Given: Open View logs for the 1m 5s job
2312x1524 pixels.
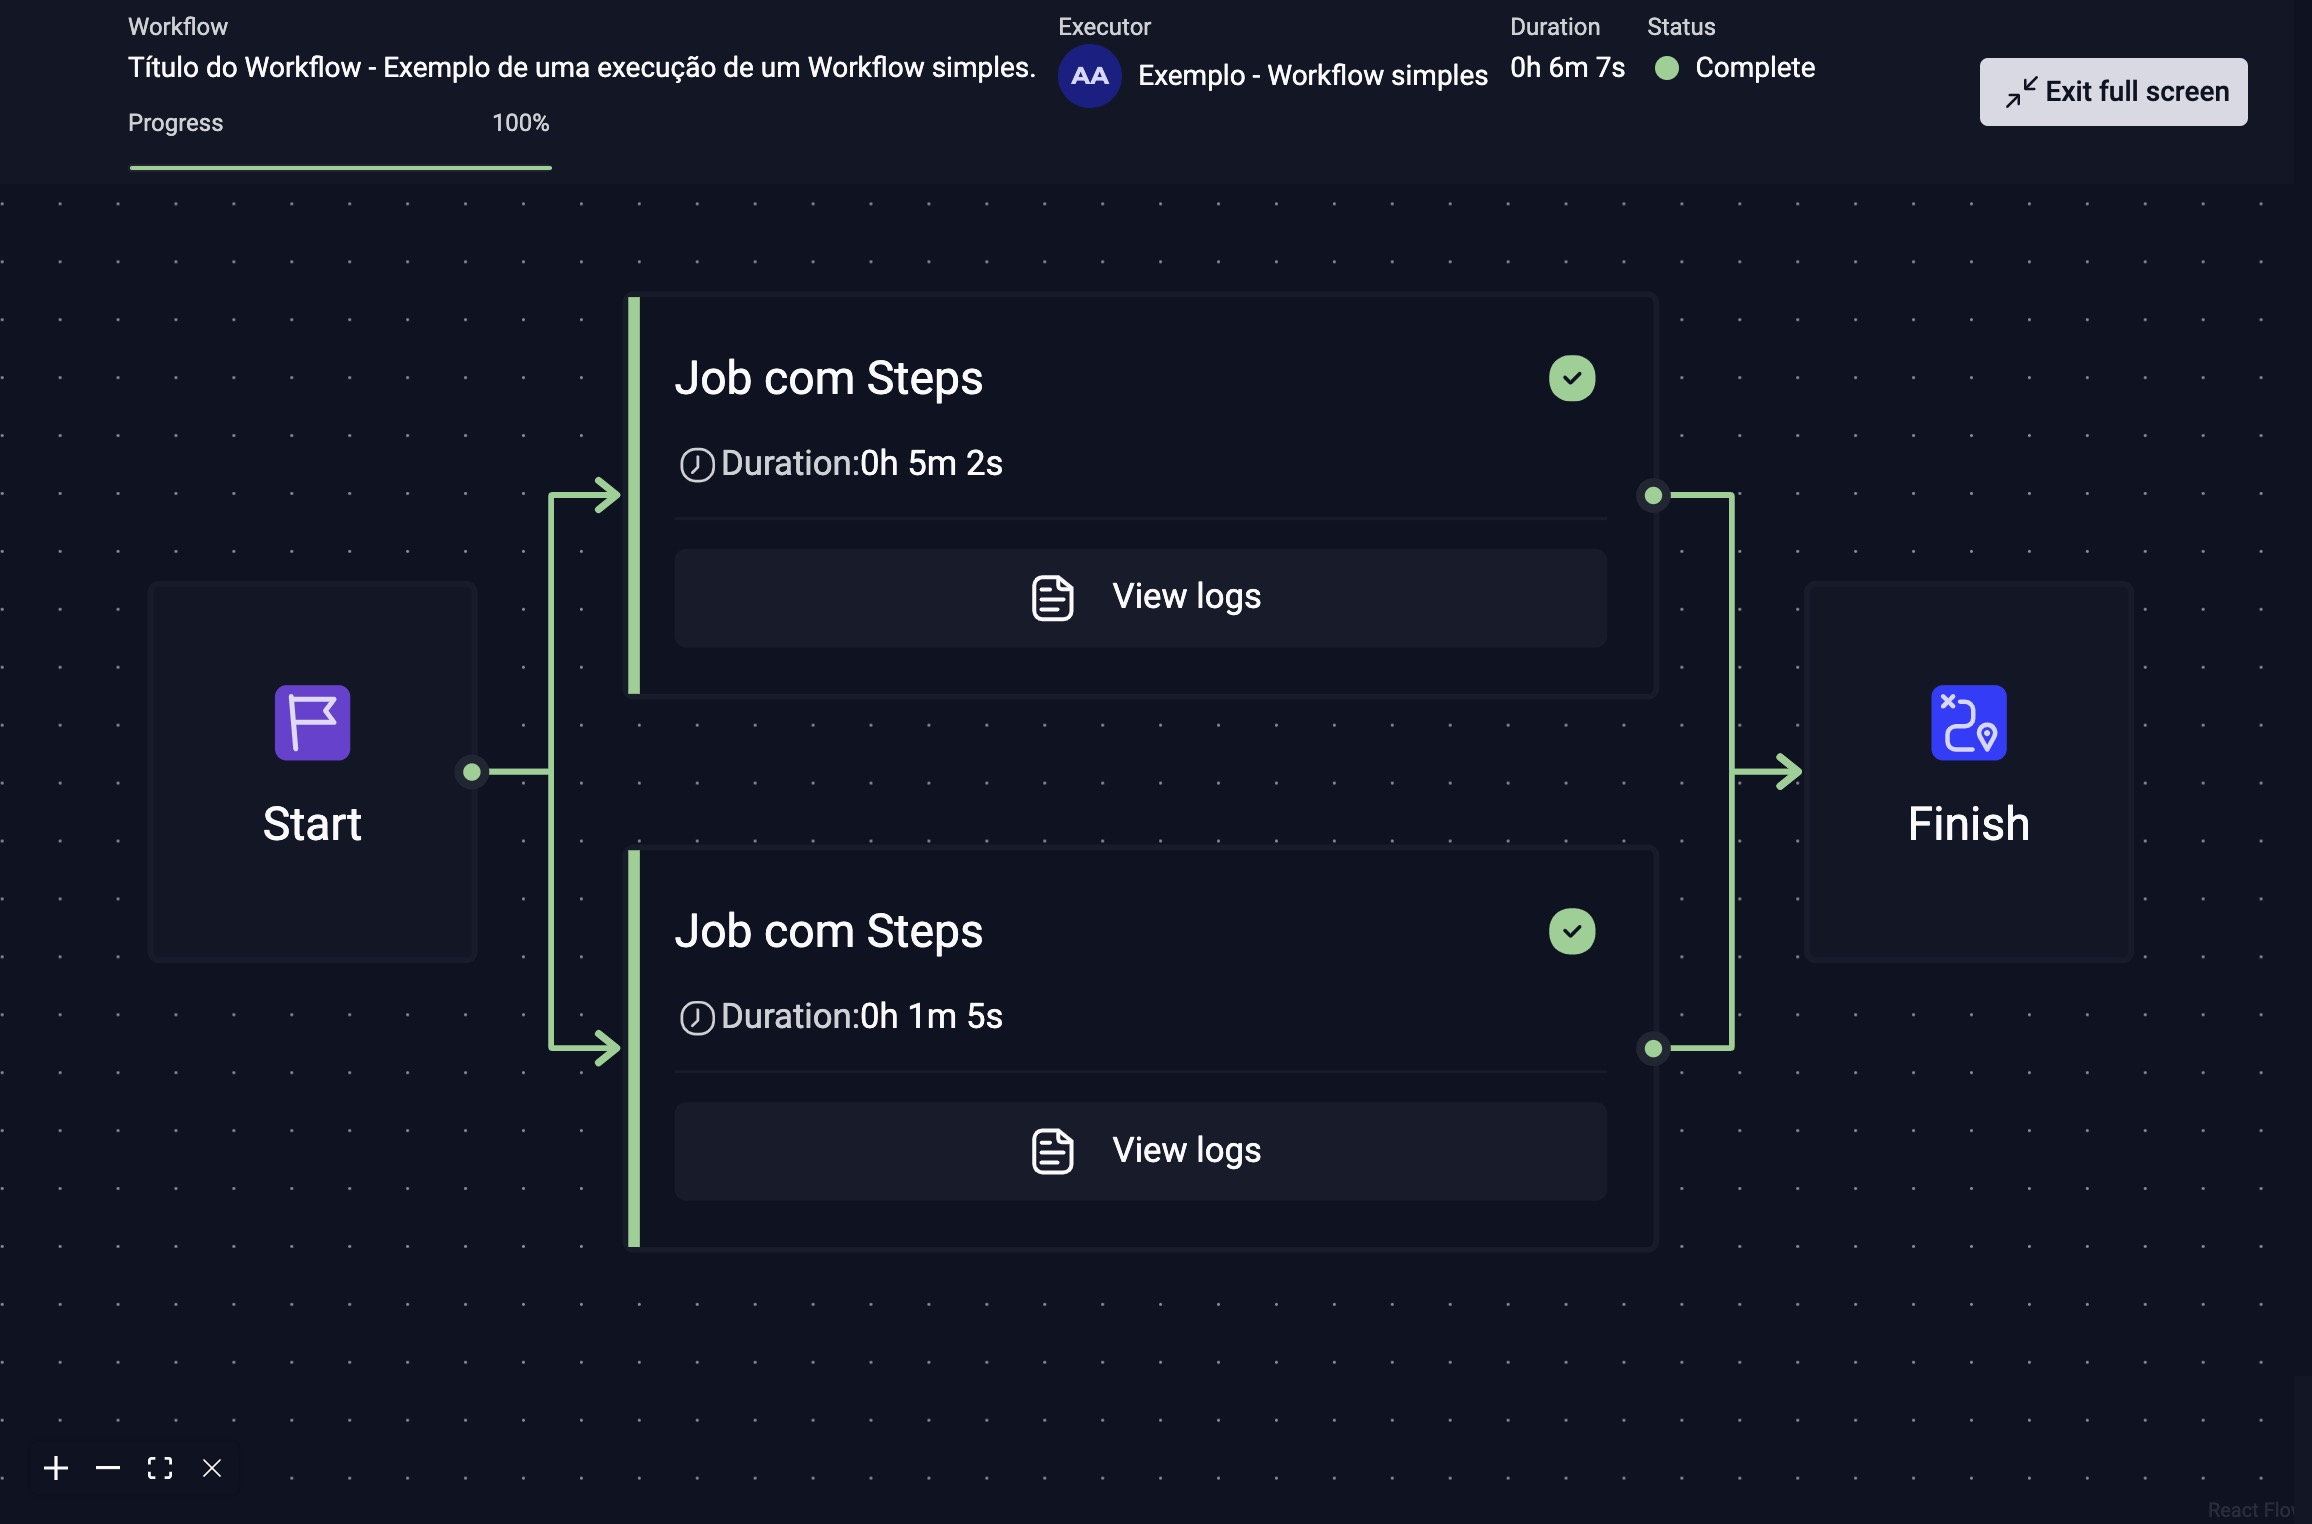Looking at the screenshot, I should (x=1140, y=1151).
